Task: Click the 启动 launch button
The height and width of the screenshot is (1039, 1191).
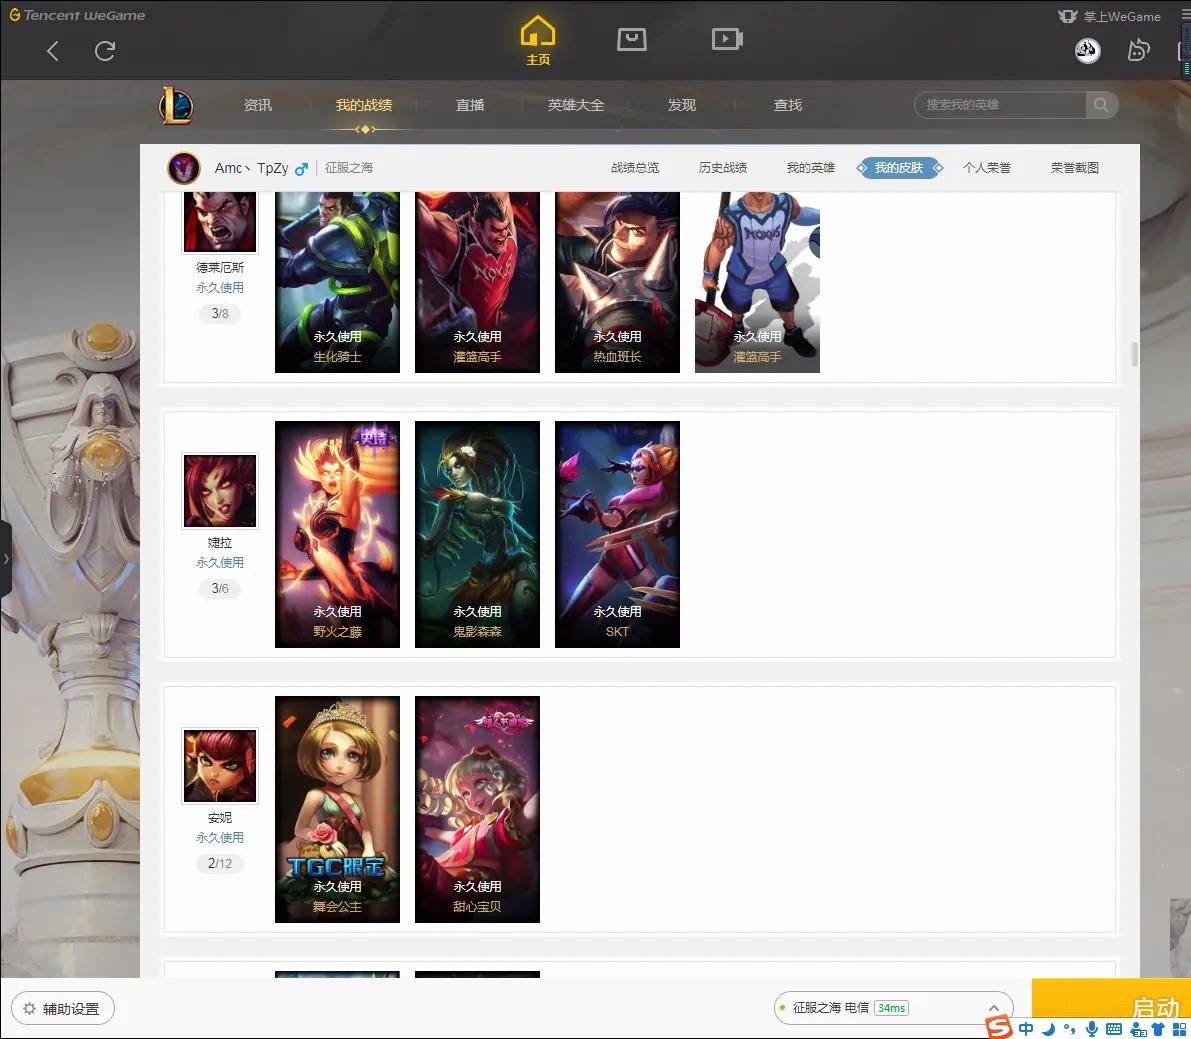Action: point(1111,1003)
